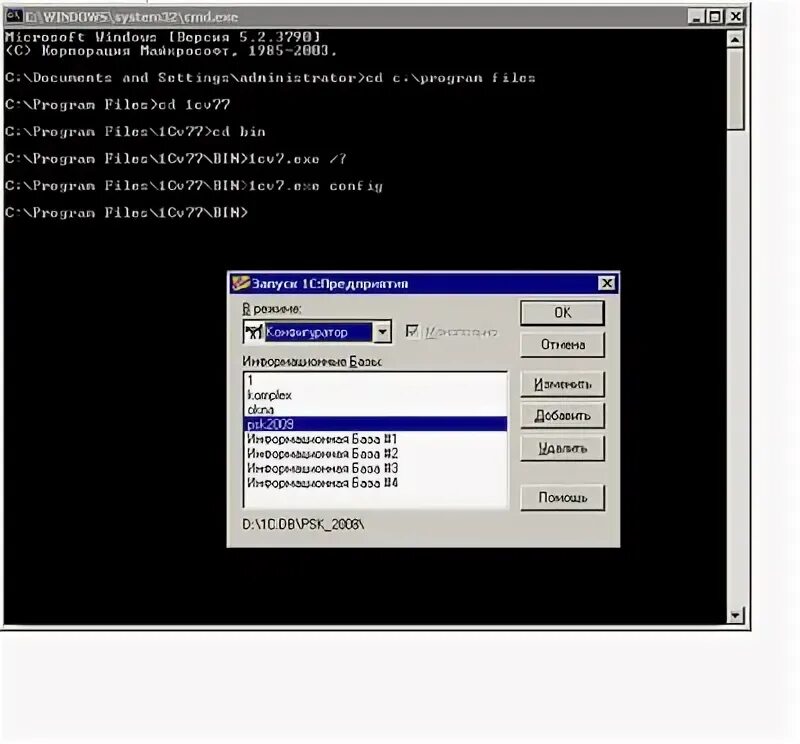Select Информационная База #1

pos(376,439)
